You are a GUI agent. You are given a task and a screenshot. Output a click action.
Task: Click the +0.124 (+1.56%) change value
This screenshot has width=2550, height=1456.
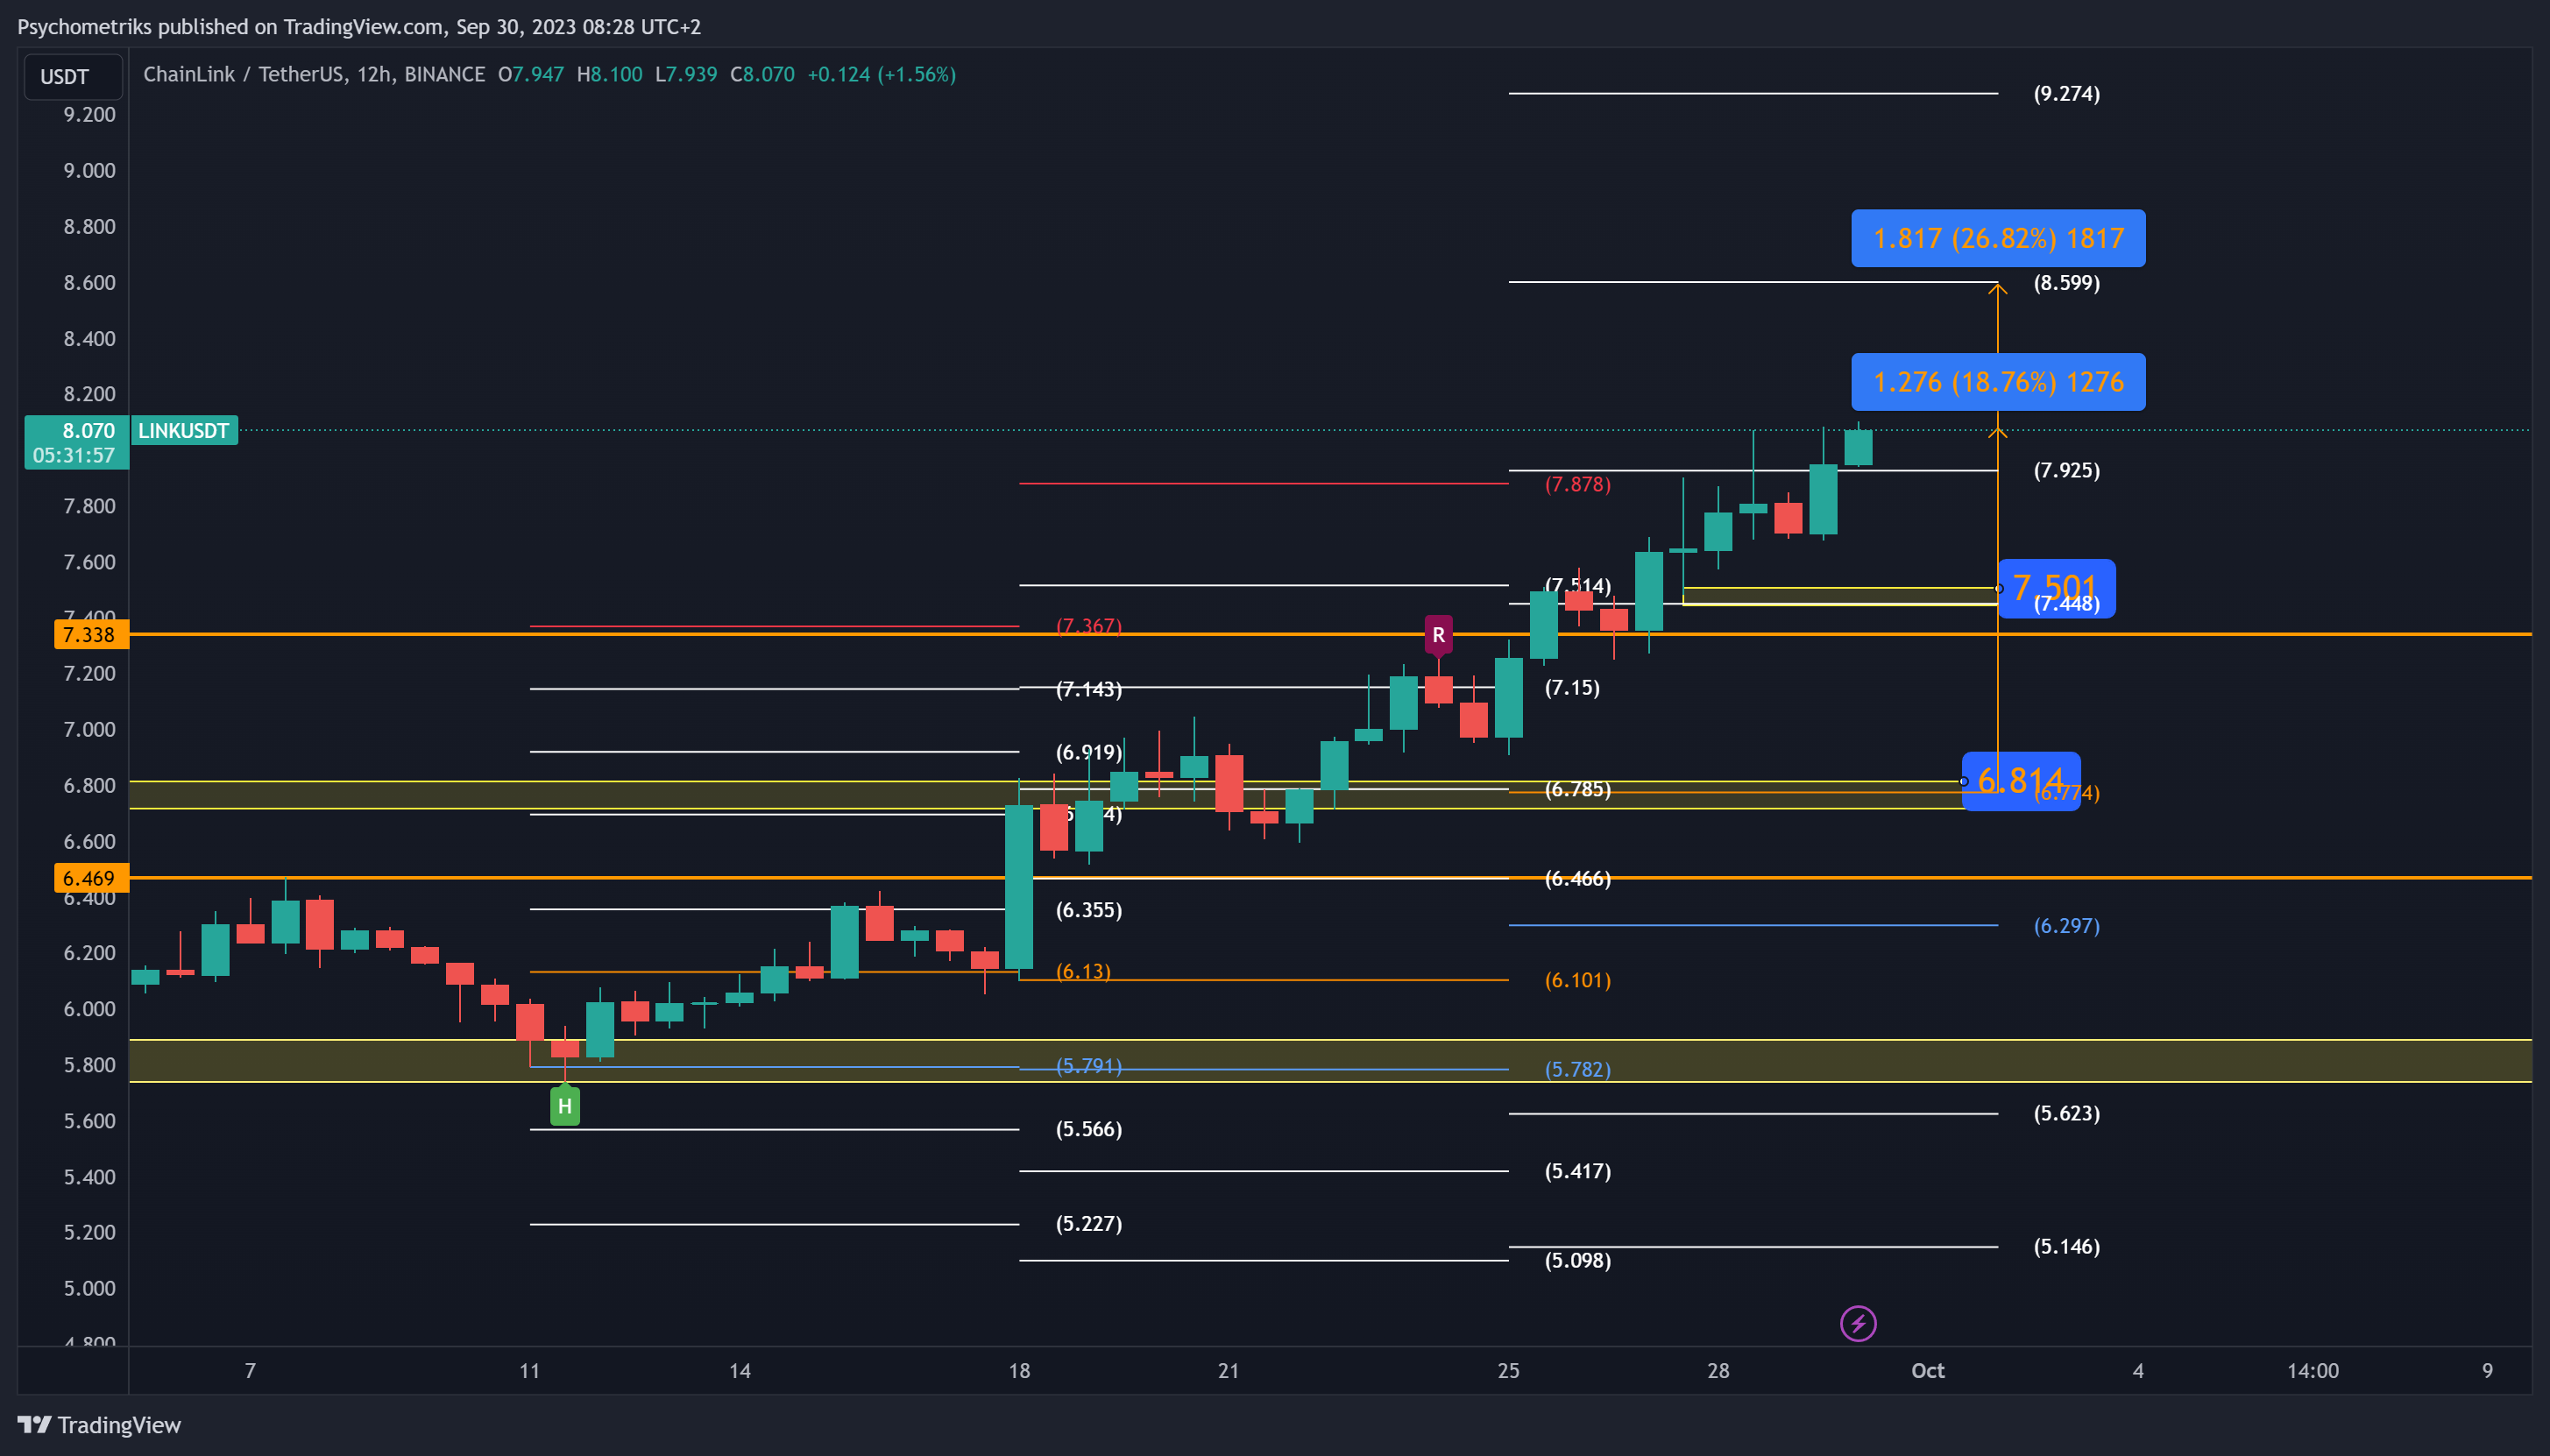click(x=881, y=75)
